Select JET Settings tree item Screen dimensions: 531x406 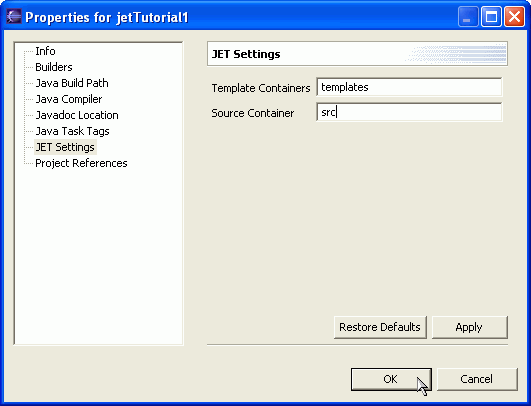coord(65,147)
